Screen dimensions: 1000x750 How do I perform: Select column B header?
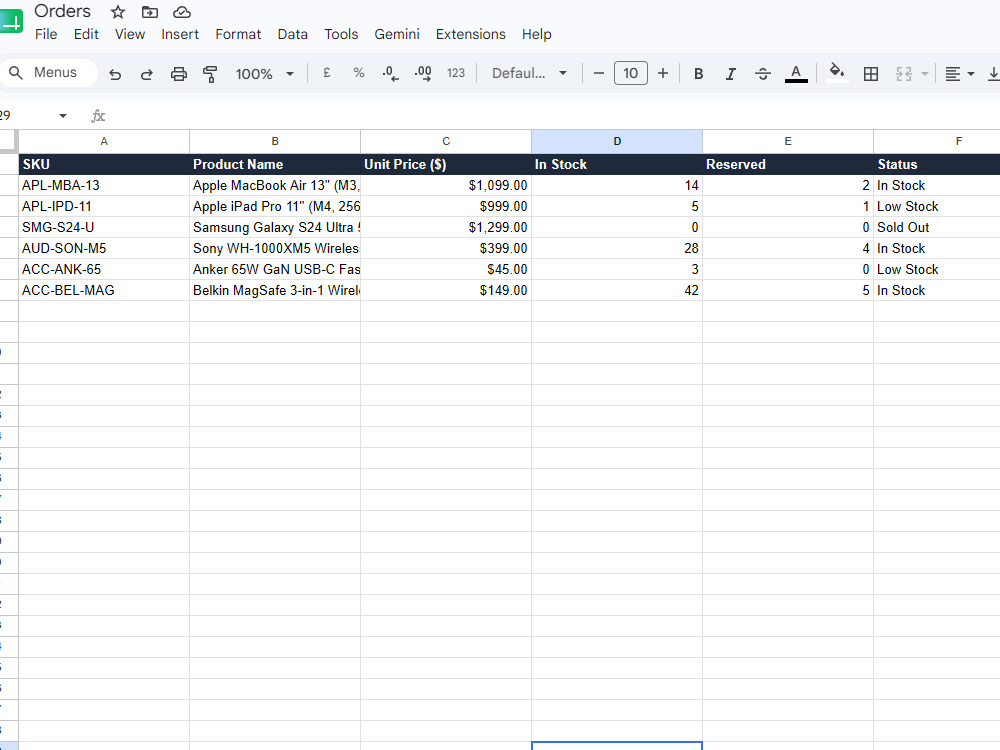pyautogui.click(x=275, y=142)
